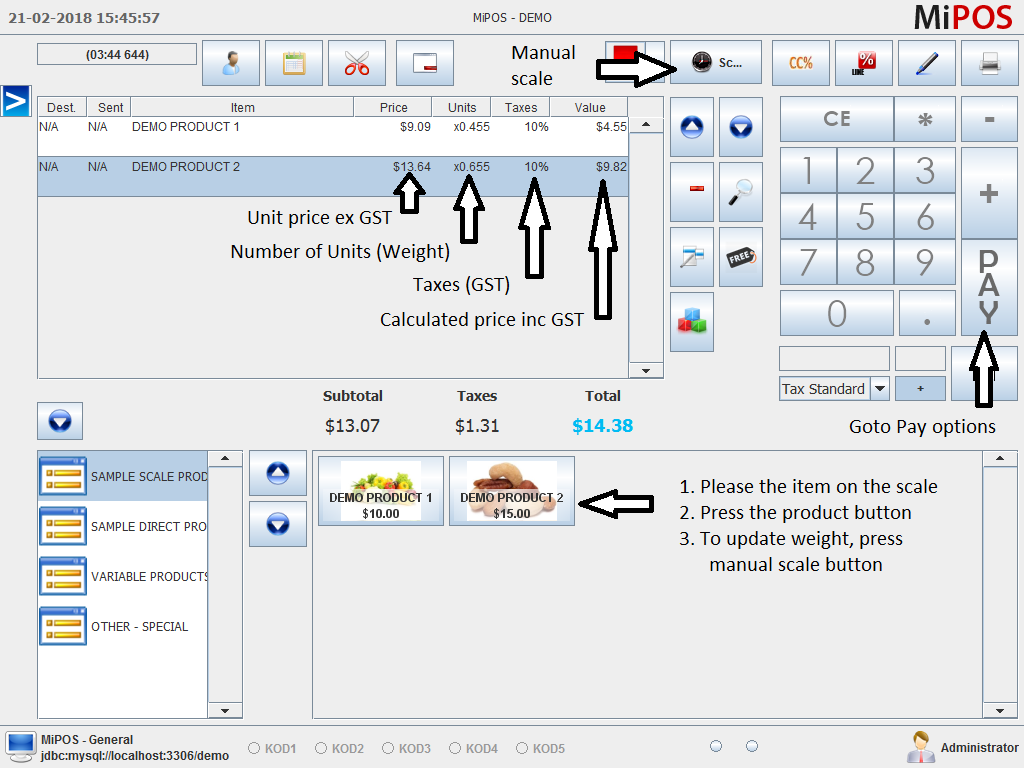Click the CE key on the keypad

[837, 119]
